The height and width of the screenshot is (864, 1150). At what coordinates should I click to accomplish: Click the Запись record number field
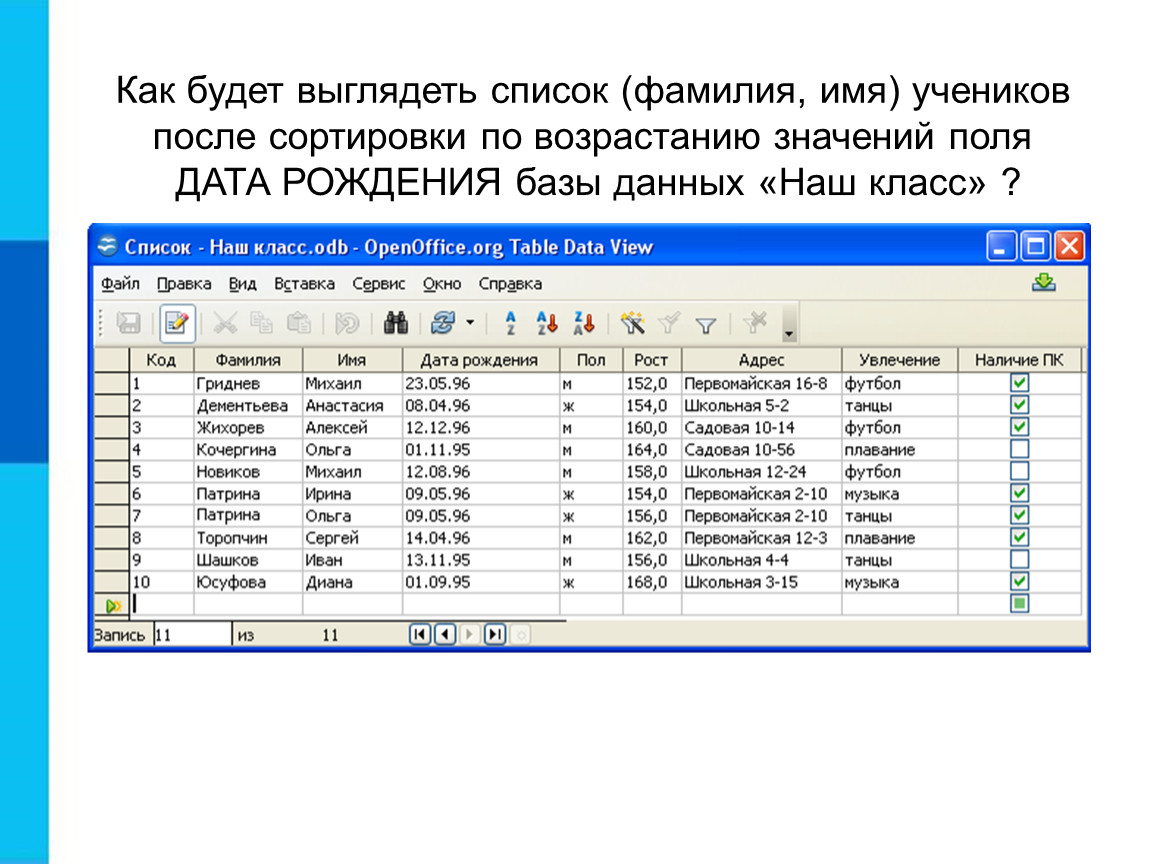point(192,634)
